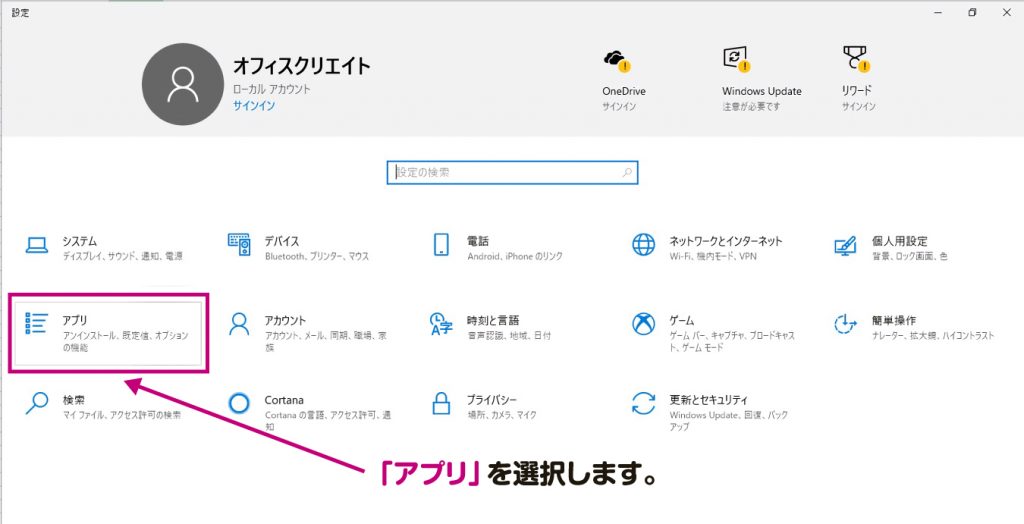
Task: Select the Cortana title text
Action: coord(284,400)
